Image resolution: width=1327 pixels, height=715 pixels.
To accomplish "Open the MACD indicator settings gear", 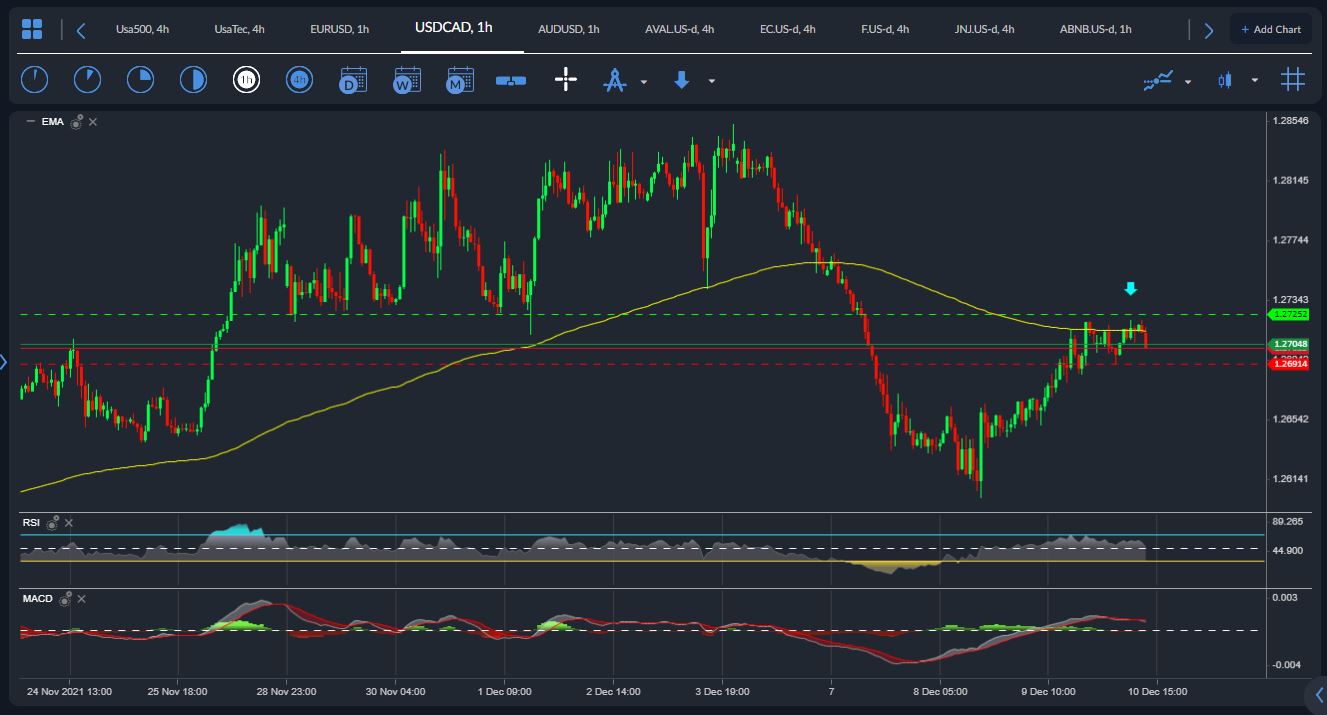I will coord(64,600).
